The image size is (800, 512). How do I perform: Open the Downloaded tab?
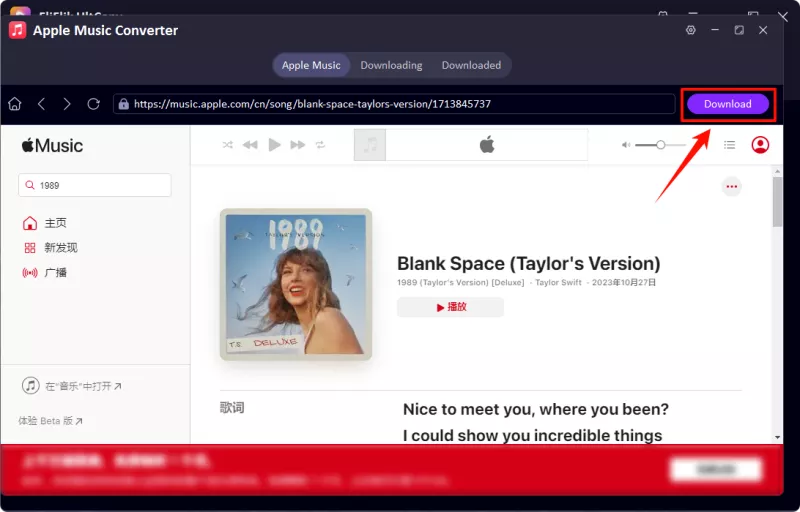click(x=471, y=65)
